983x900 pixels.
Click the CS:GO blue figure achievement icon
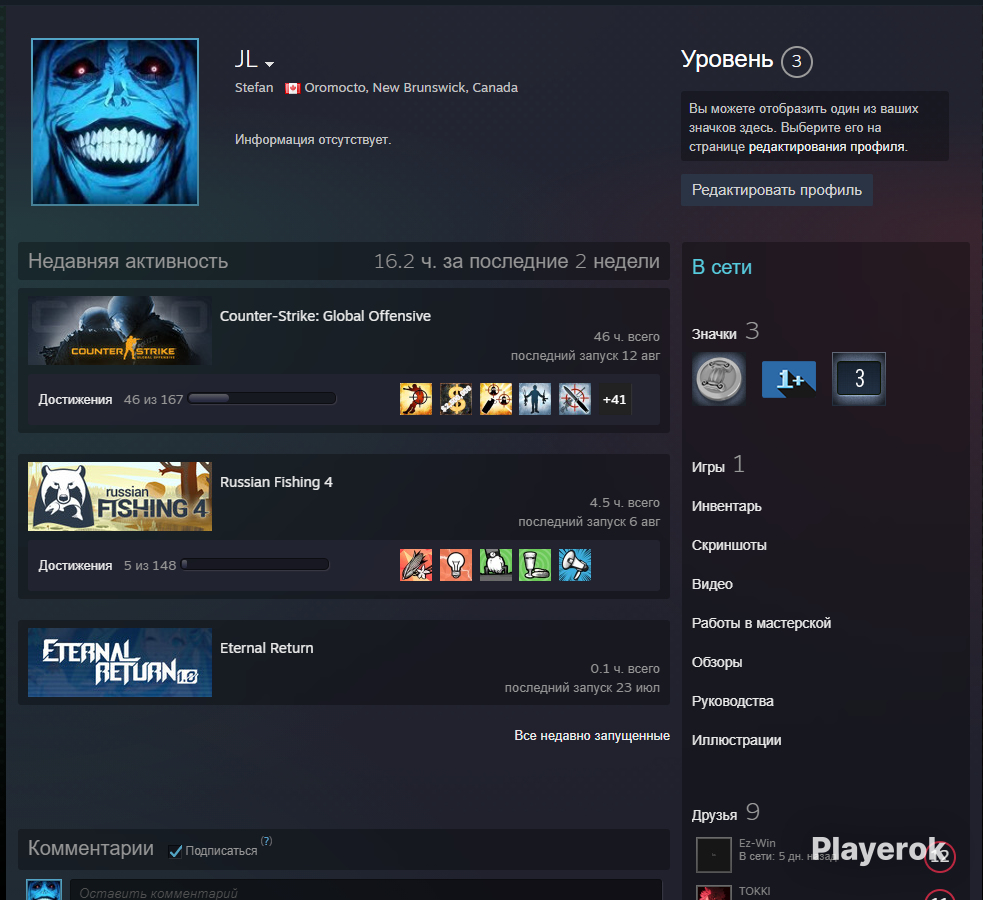coord(535,399)
